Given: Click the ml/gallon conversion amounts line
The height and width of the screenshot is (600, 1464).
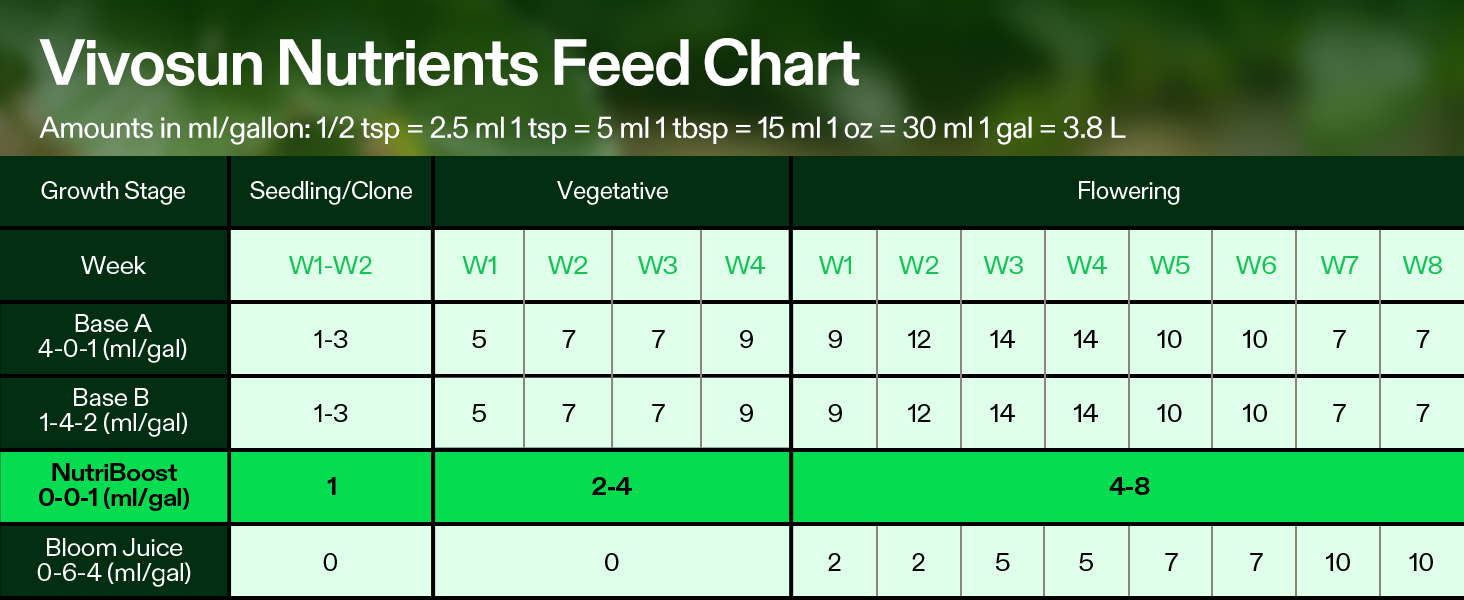Looking at the screenshot, I should (x=583, y=129).
